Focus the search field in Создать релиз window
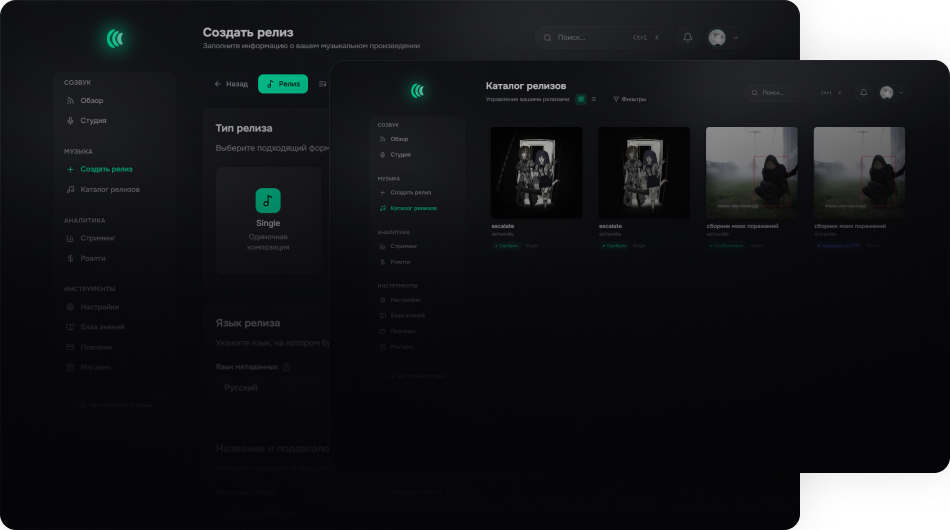The height and width of the screenshot is (530, 950). [x=600, y=38]
